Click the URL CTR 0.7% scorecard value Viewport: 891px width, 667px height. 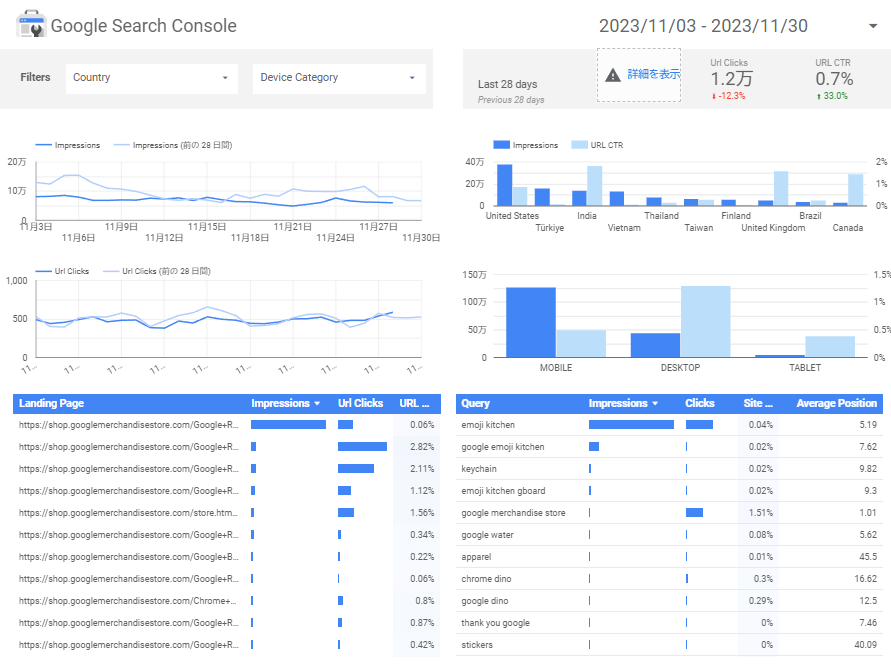click(x=834, y=78)
